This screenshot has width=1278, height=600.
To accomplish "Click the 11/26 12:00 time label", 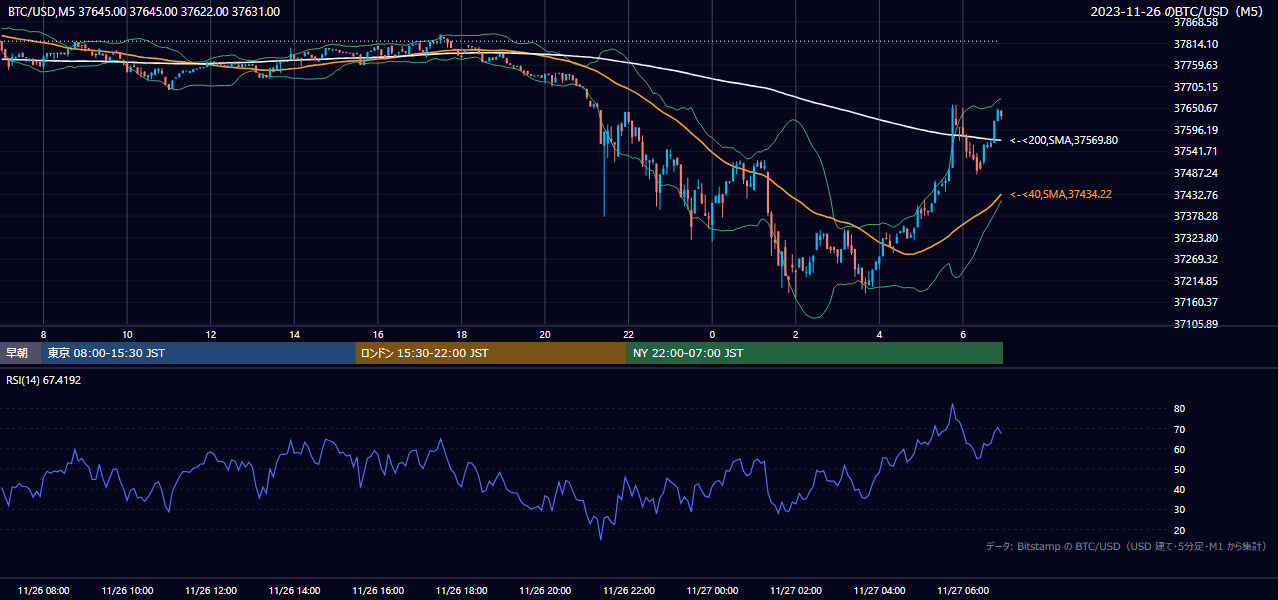I will tap(211, 591).
